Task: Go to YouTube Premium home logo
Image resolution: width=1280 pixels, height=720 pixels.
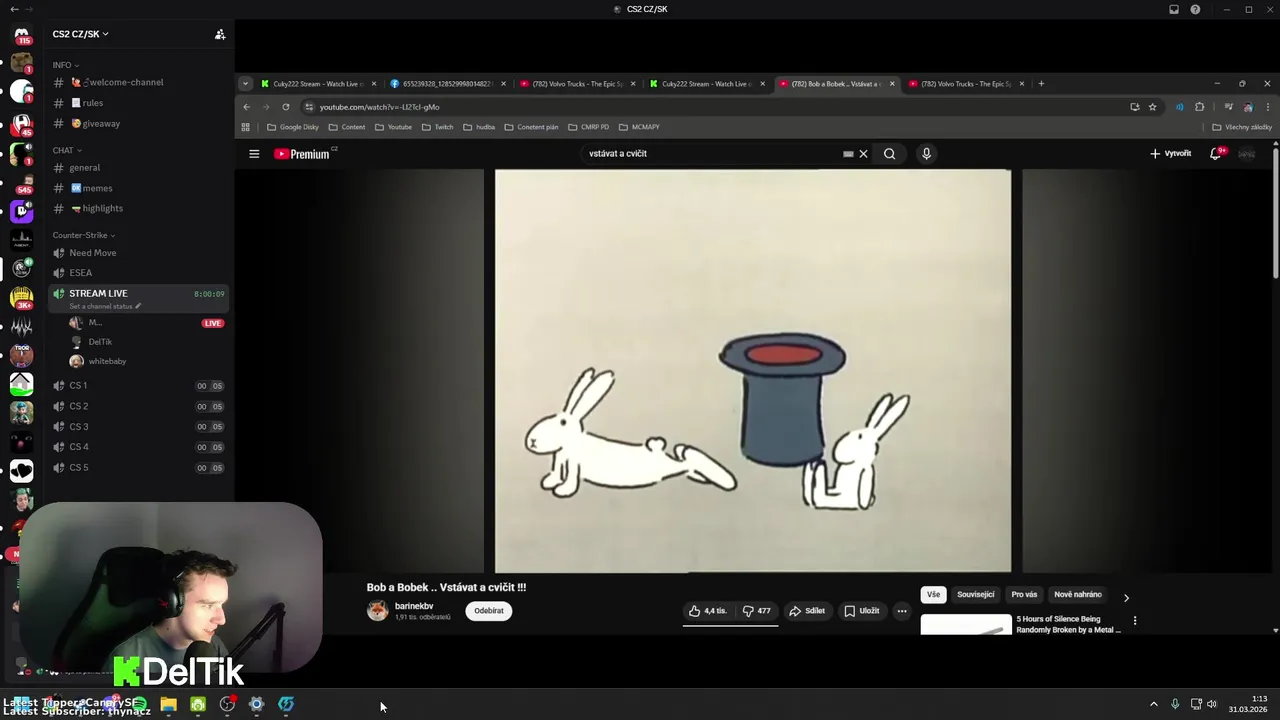Action: 302,154
